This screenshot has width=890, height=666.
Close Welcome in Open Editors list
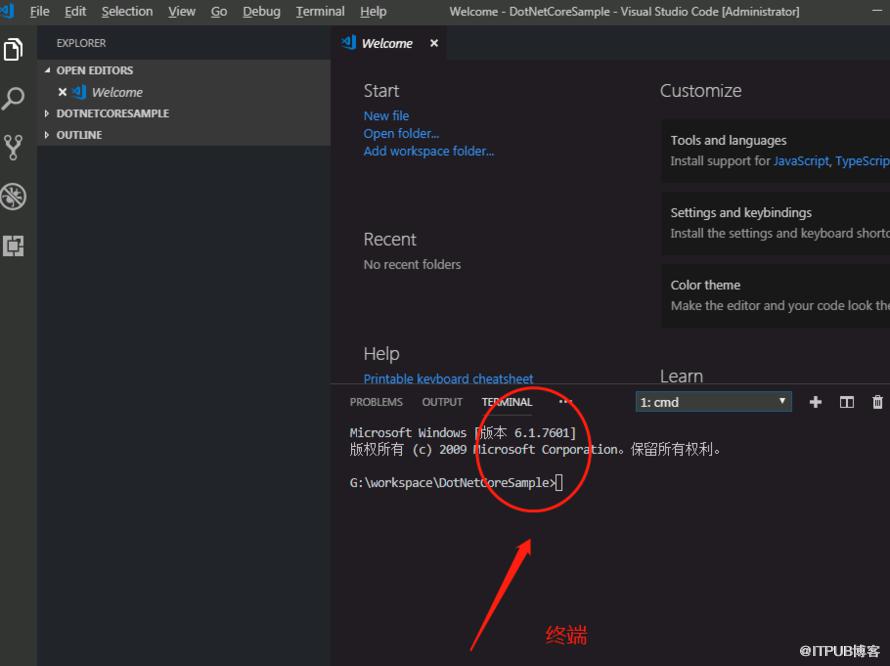(62, 92)
